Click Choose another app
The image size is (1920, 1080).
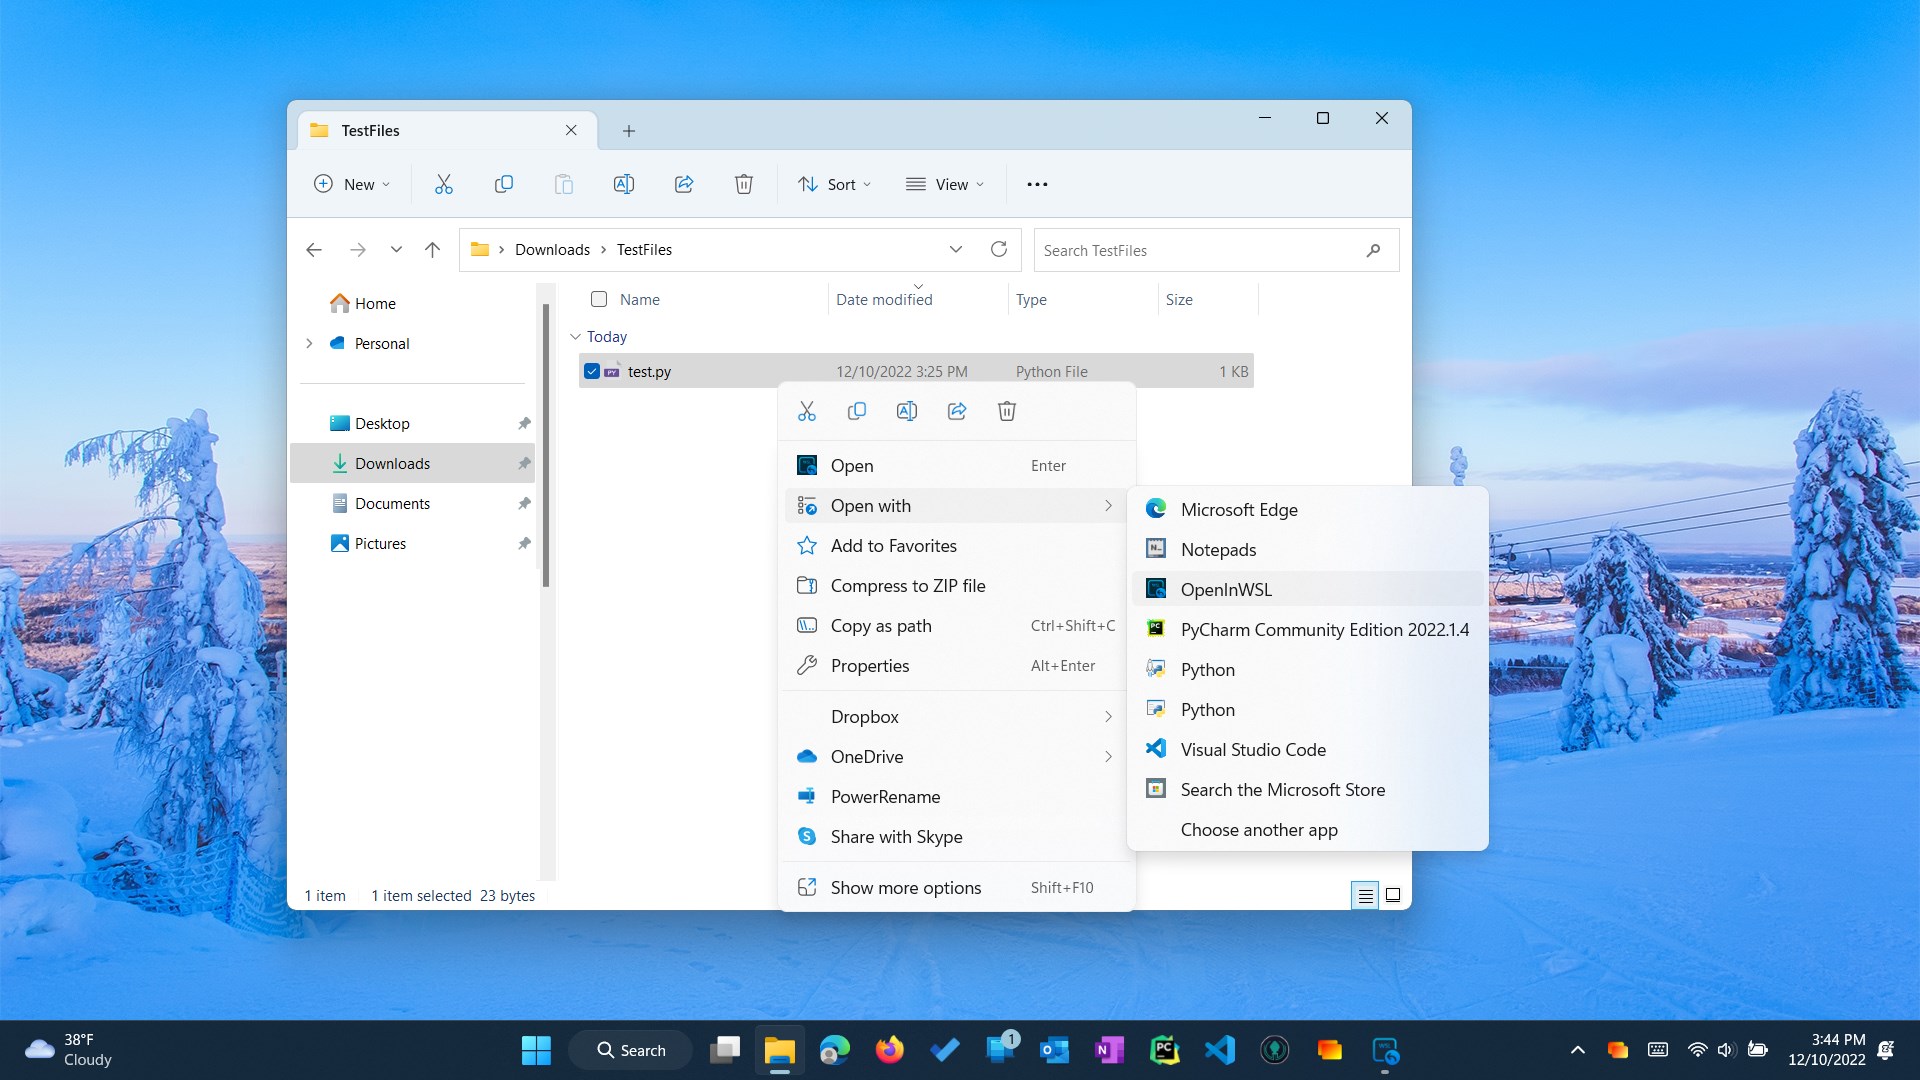coord(1259,830)
